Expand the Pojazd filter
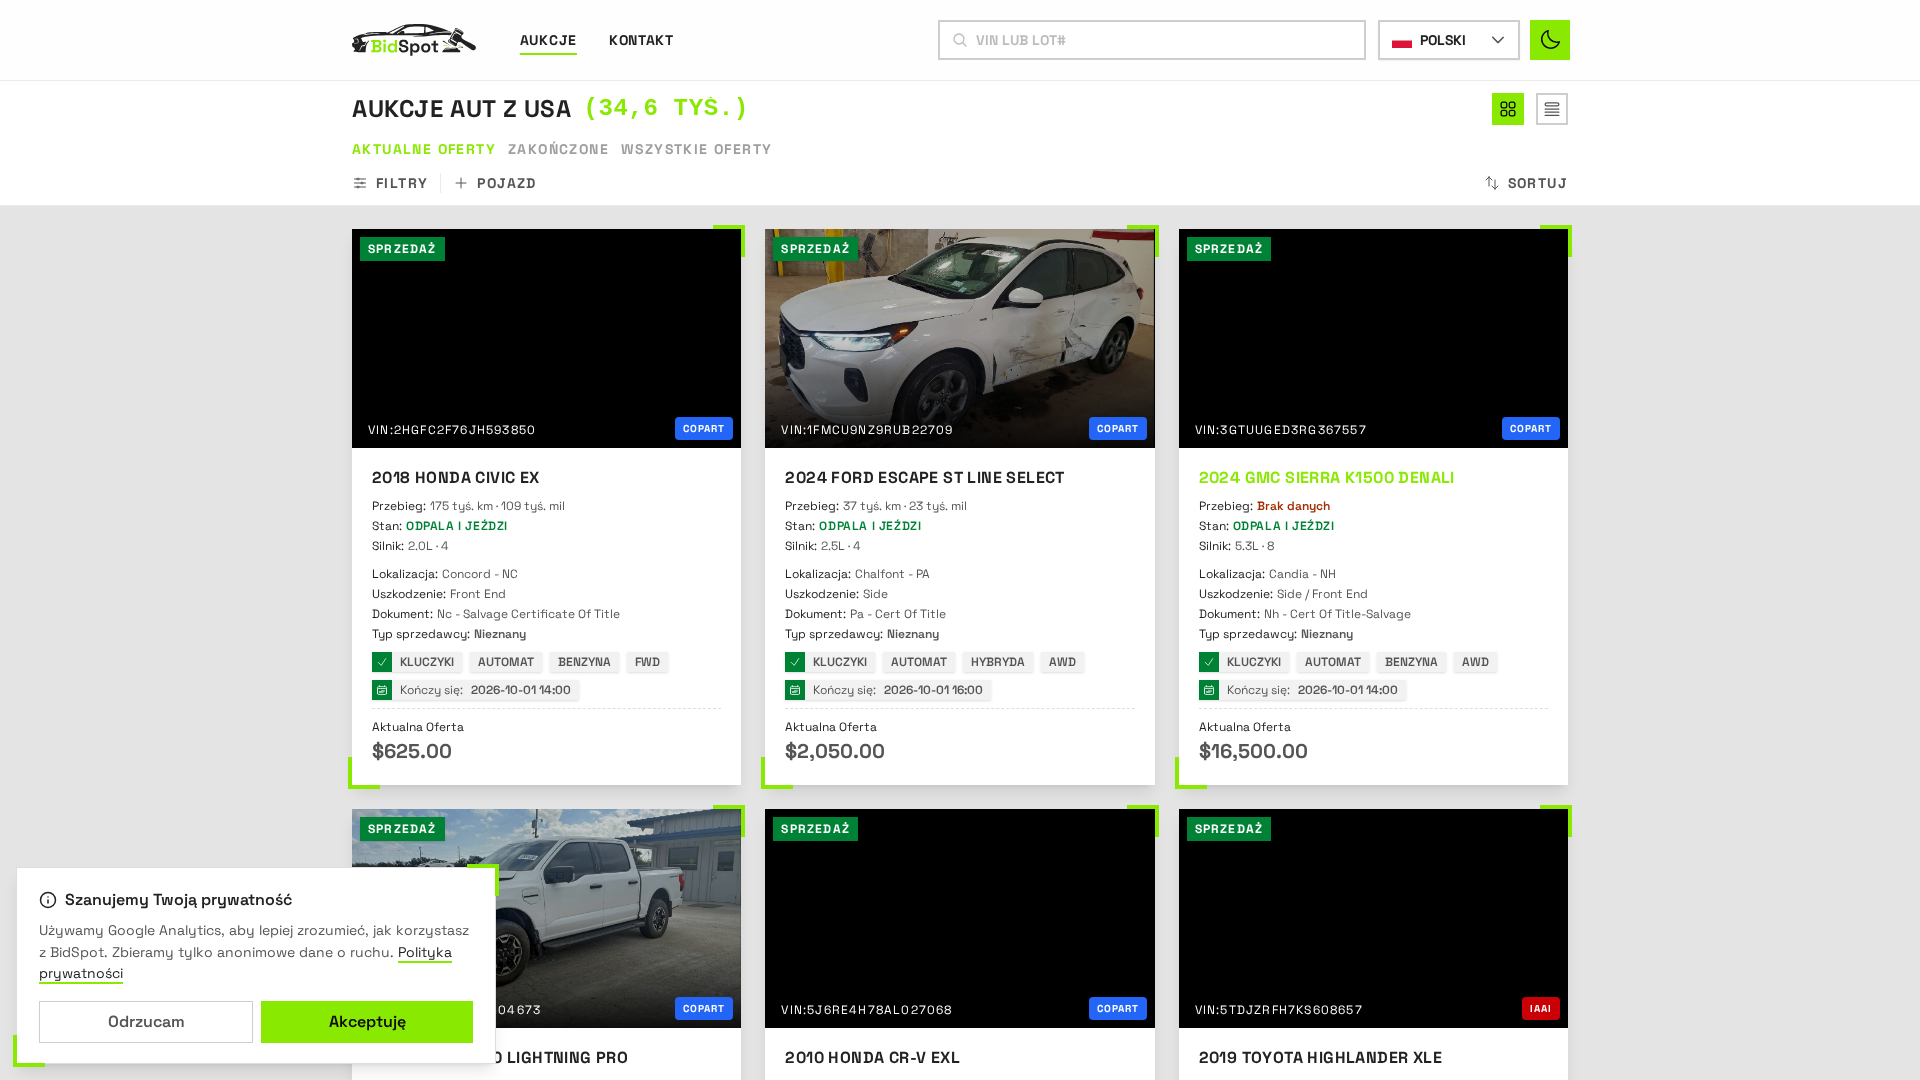This screenshot has width=1920, height=1080. click(496, 183)
